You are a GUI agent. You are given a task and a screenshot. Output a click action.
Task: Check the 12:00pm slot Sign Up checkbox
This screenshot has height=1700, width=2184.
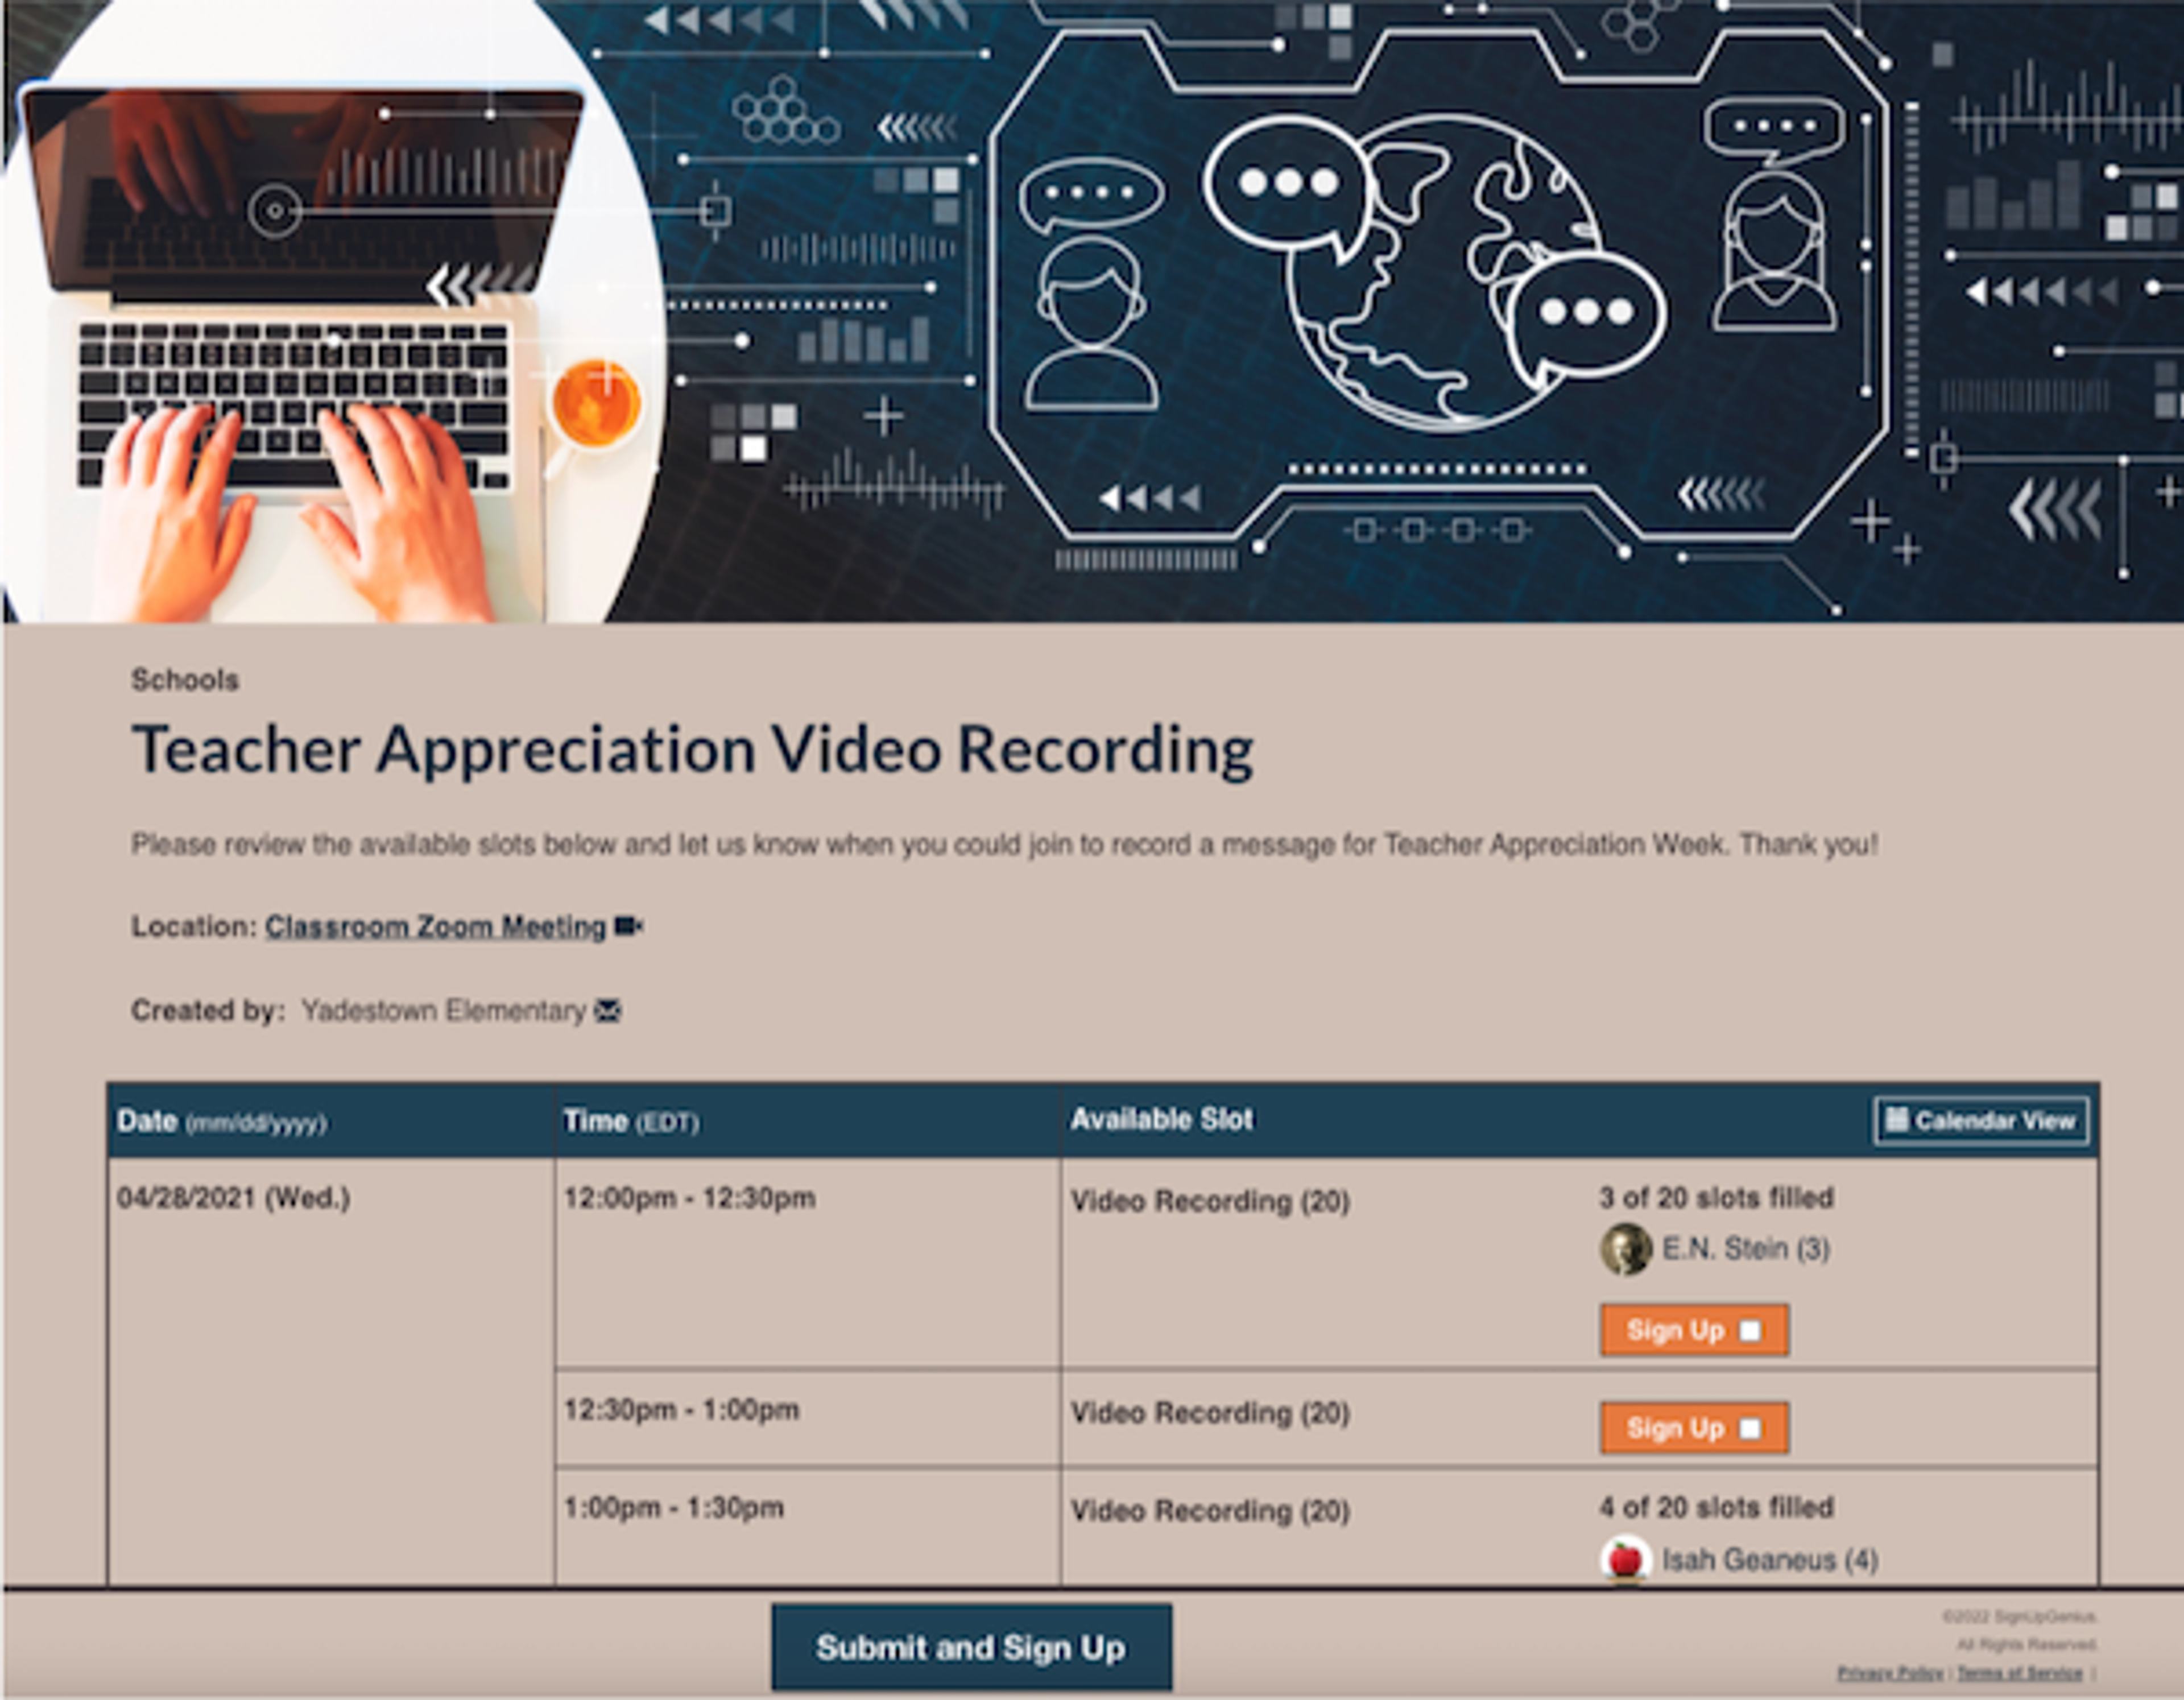pos(1750,1330)
